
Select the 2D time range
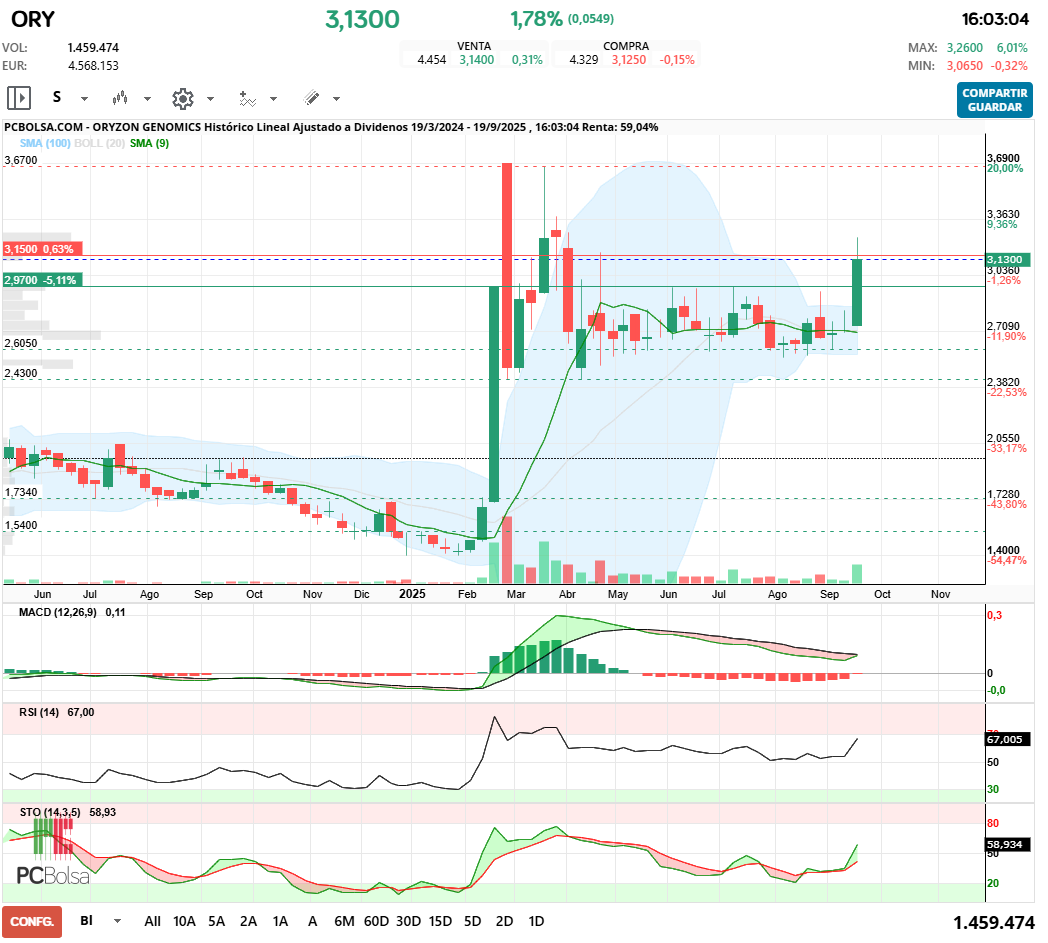coord(505,922)
